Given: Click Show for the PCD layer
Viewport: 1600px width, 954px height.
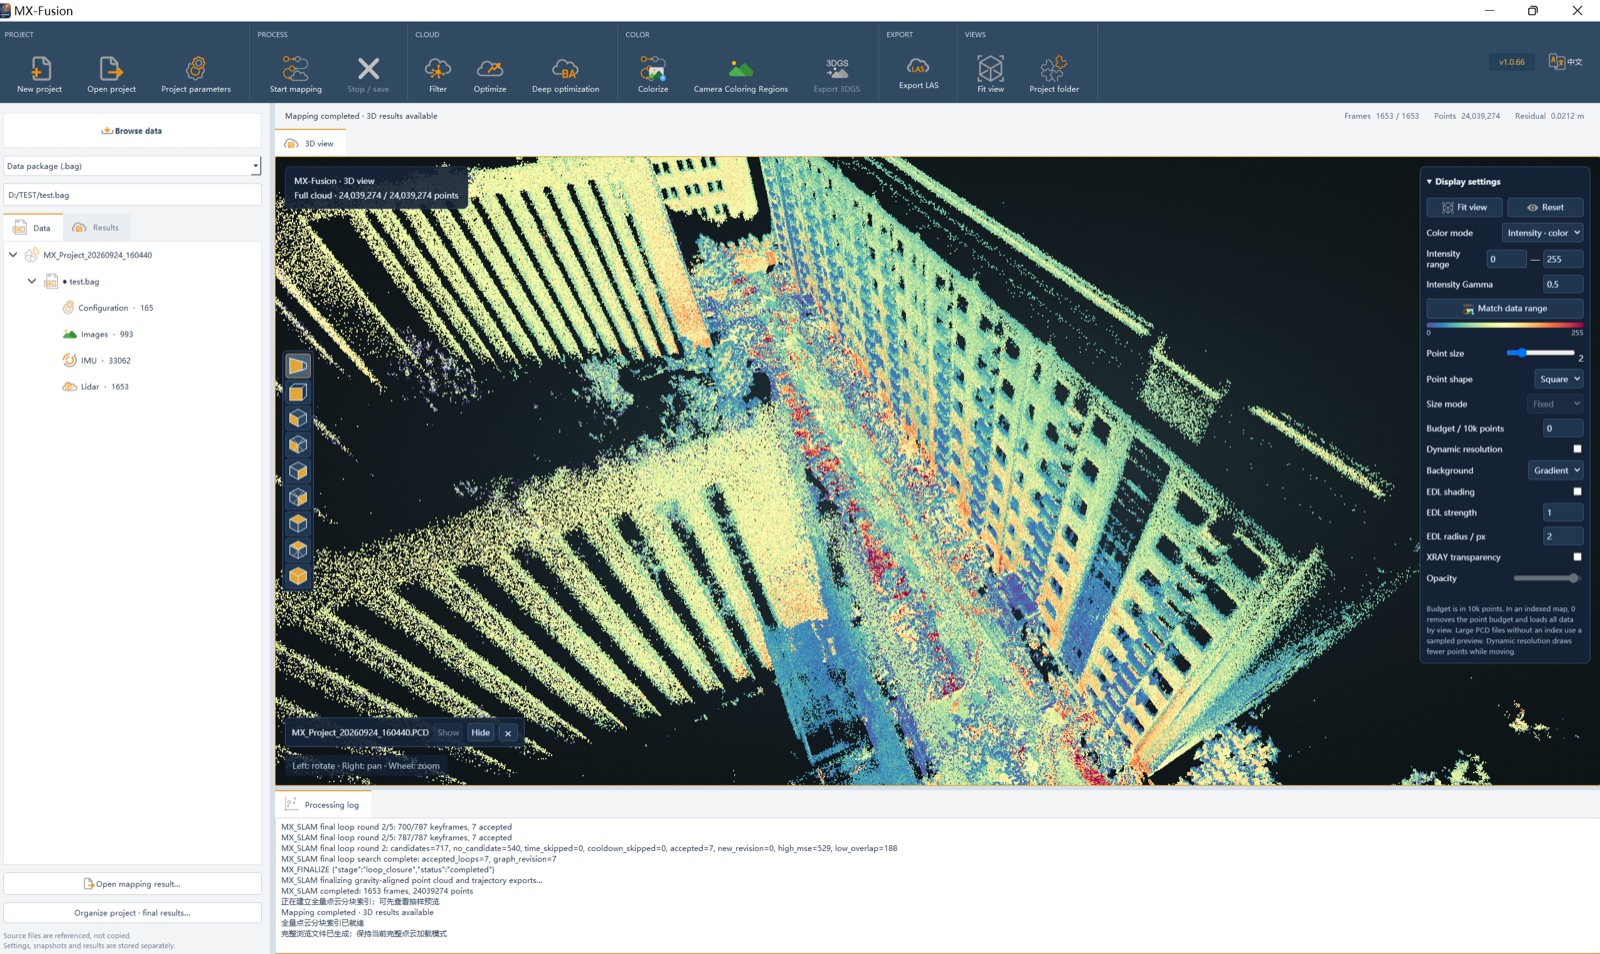Looking at the screenshot, I should (448, 733).
